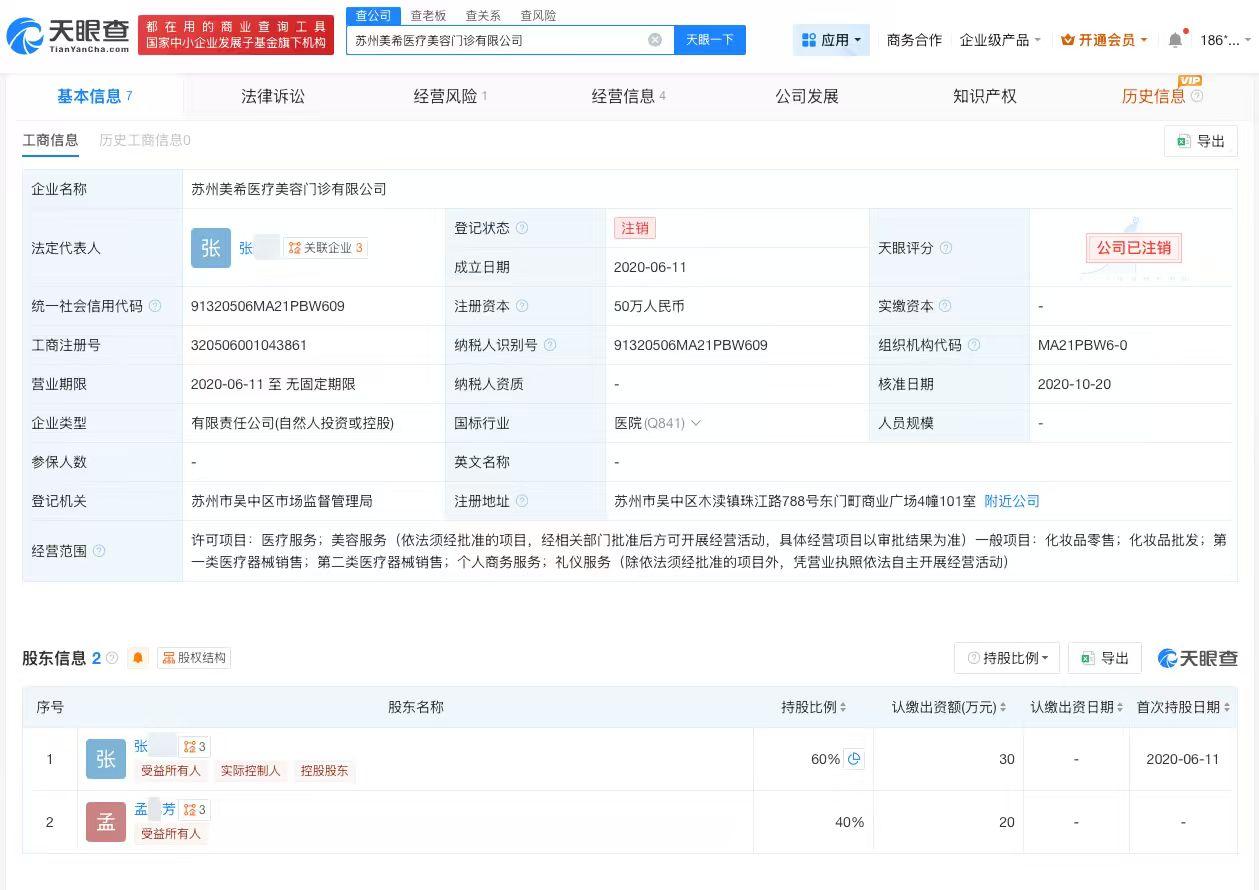This screenshot has height=890, width=1259.
Task: Open the 基本信息 tab
Action: (95, 97)
